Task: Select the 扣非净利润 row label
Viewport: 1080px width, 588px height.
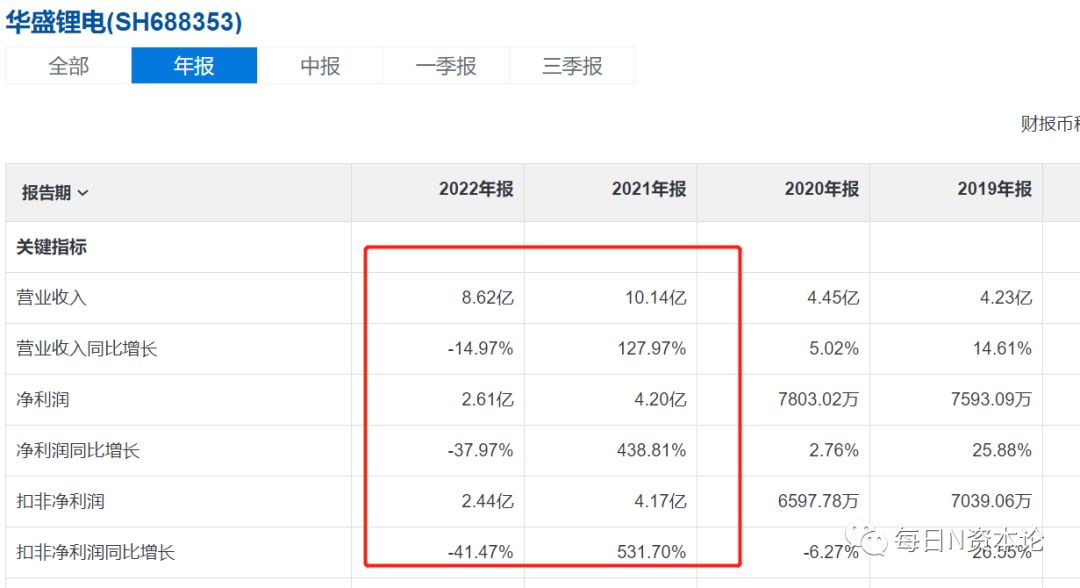Action: [x=60, y=502]
